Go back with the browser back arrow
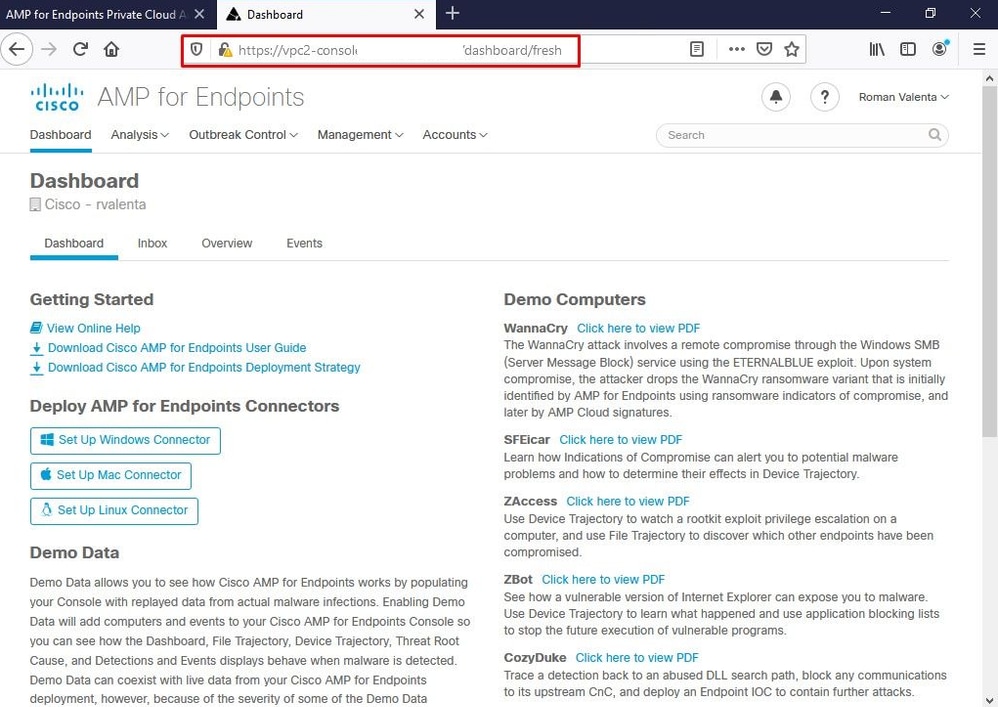 (x=17, y=50)
